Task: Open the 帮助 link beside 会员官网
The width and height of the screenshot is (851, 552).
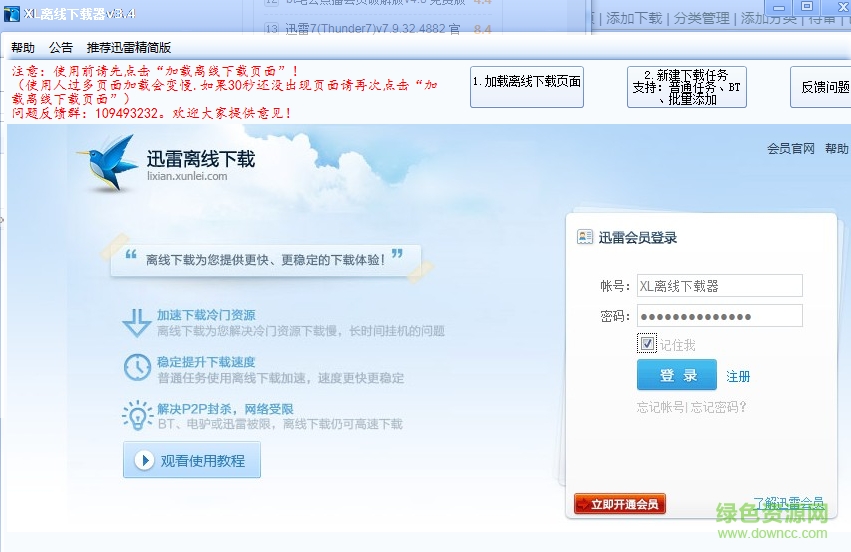Action: [x=836, y=149]
